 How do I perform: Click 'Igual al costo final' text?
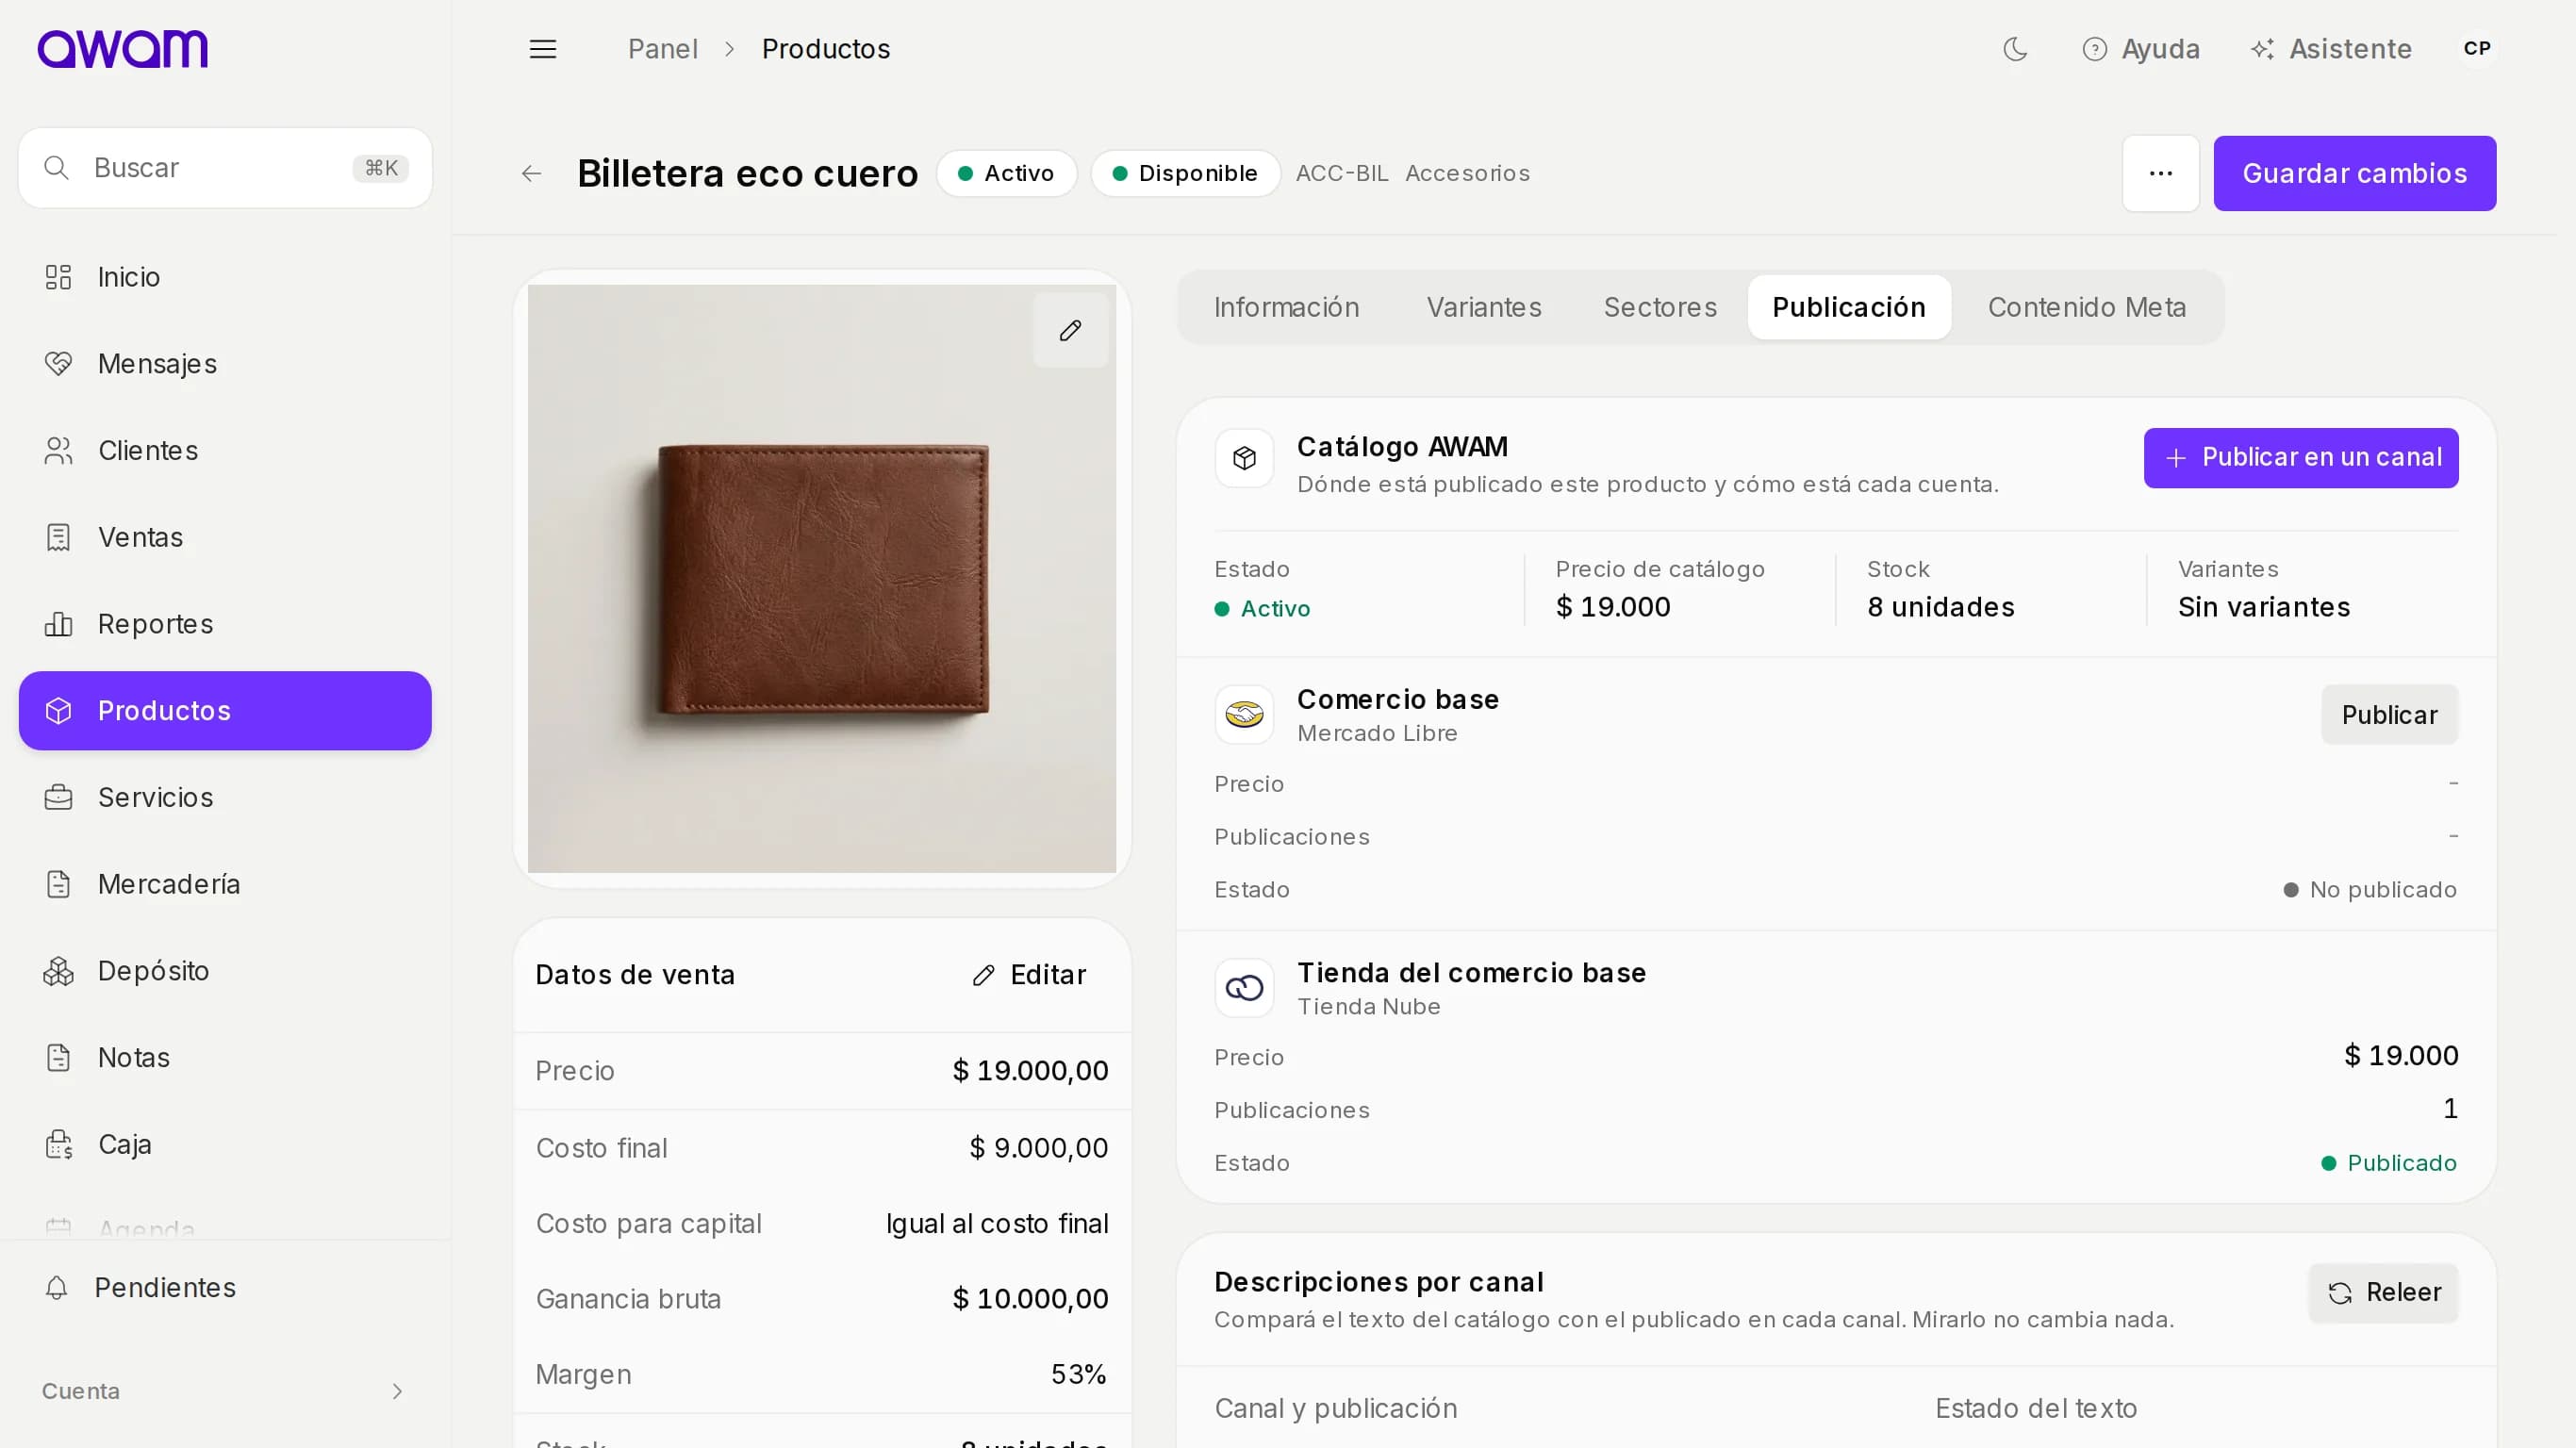[996, 1224]
